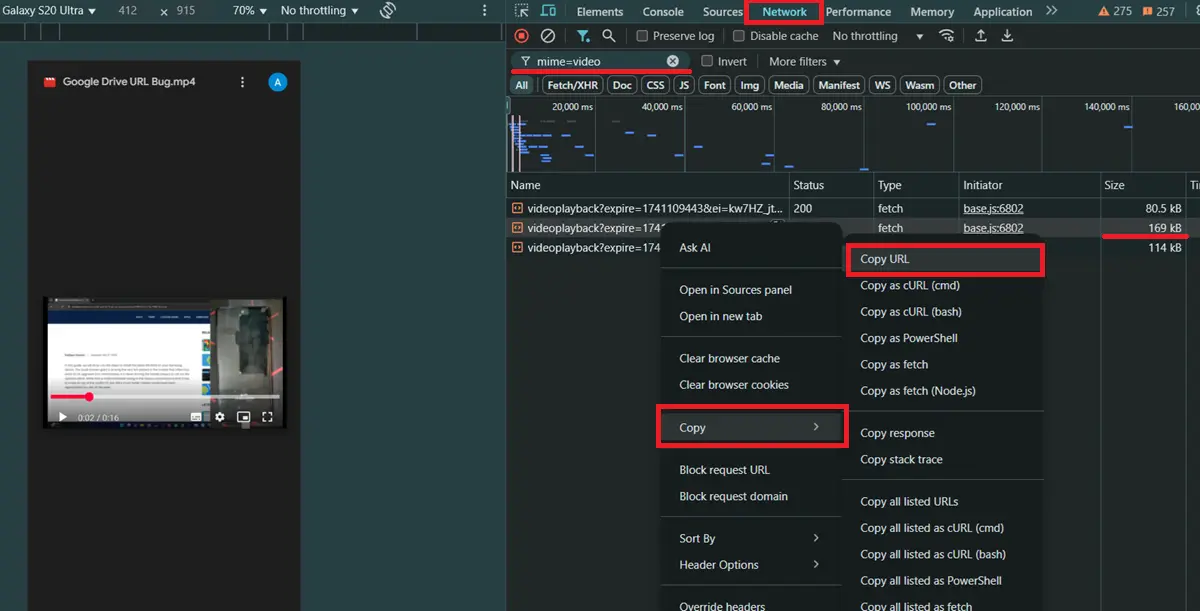Image resolution: width=1200 pixels, height=611 pixels.
Task: Enable the Preserve log checkbox
Action: 643,36
